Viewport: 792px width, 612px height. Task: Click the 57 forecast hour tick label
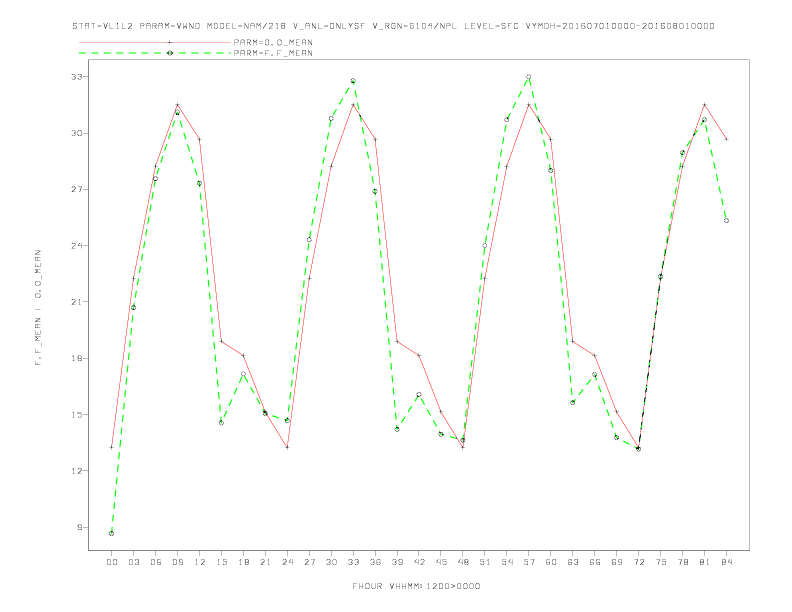[529, 562]
